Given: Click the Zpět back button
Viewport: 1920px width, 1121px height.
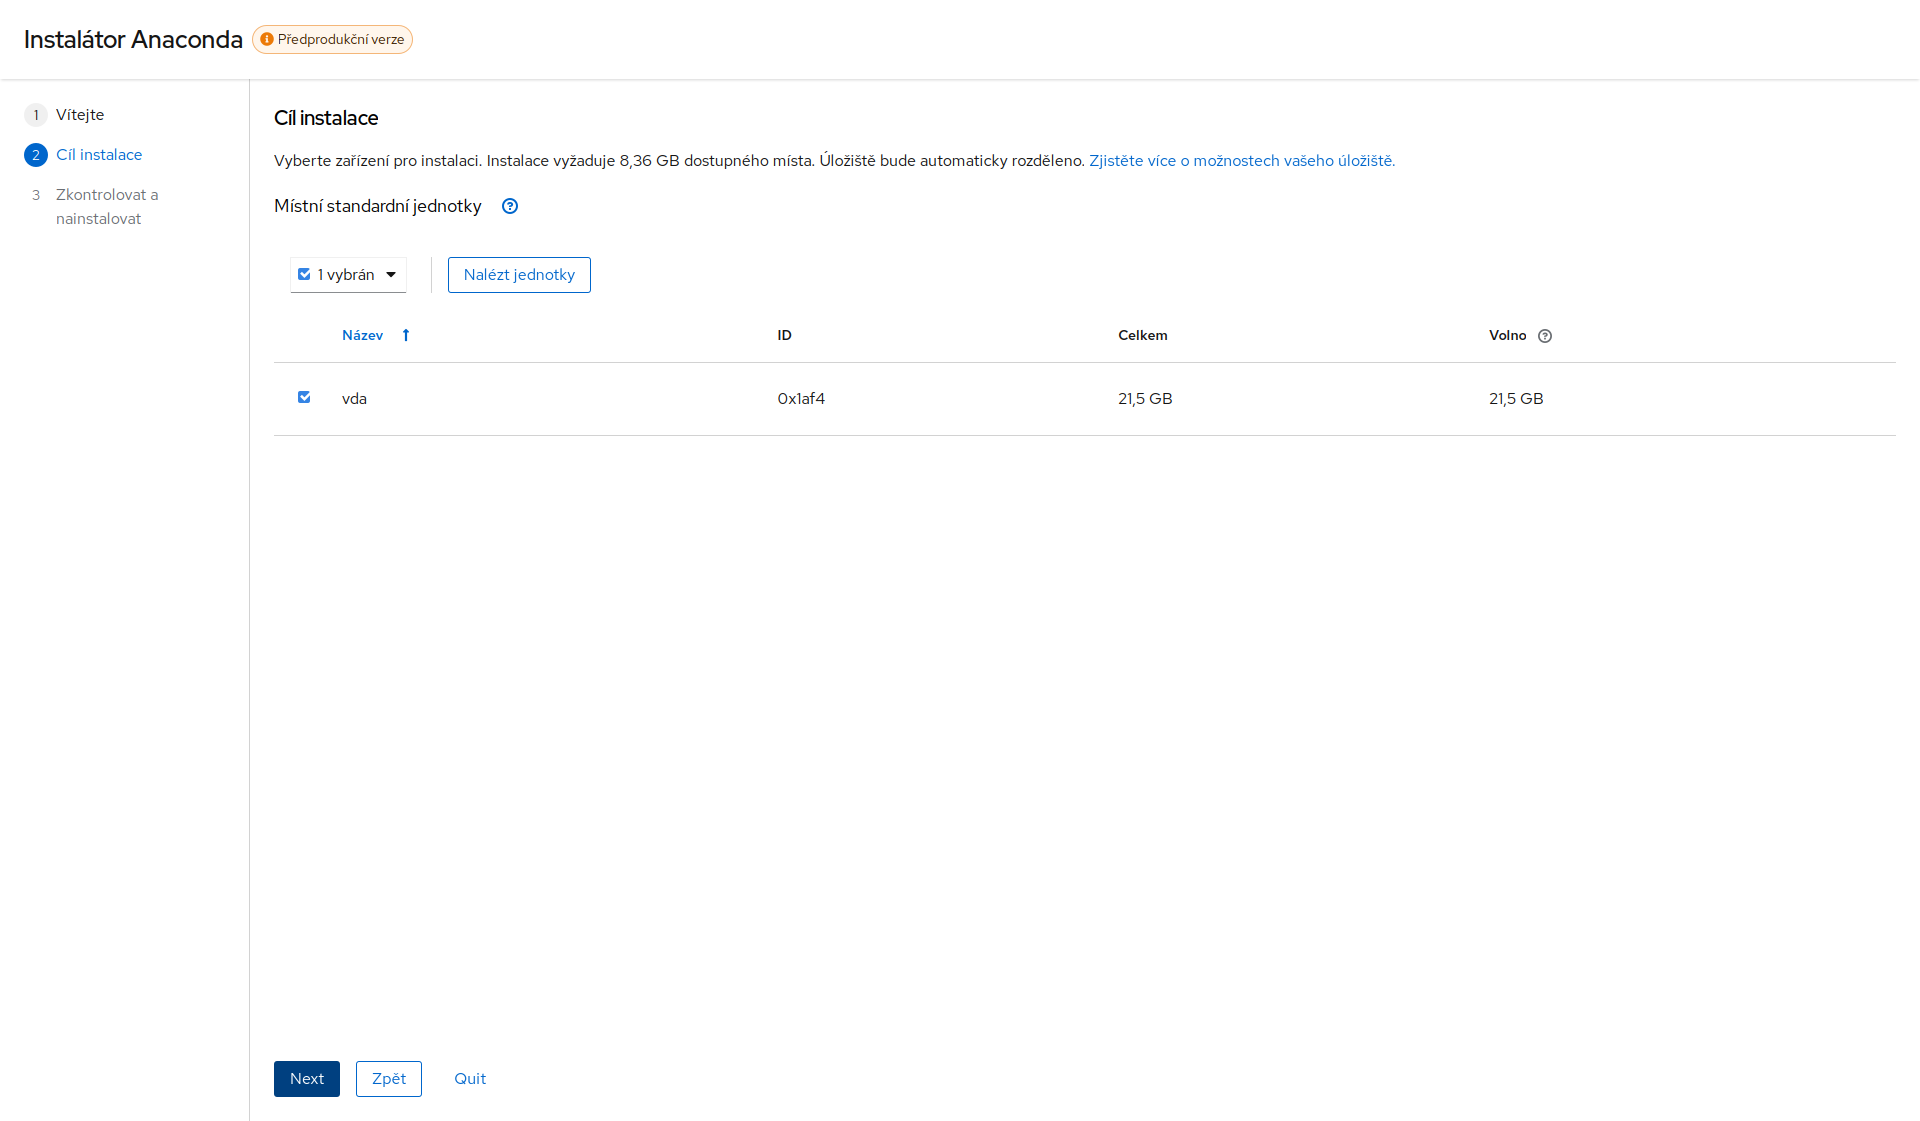Looking at the screenshot, I should click(388, 1079).
